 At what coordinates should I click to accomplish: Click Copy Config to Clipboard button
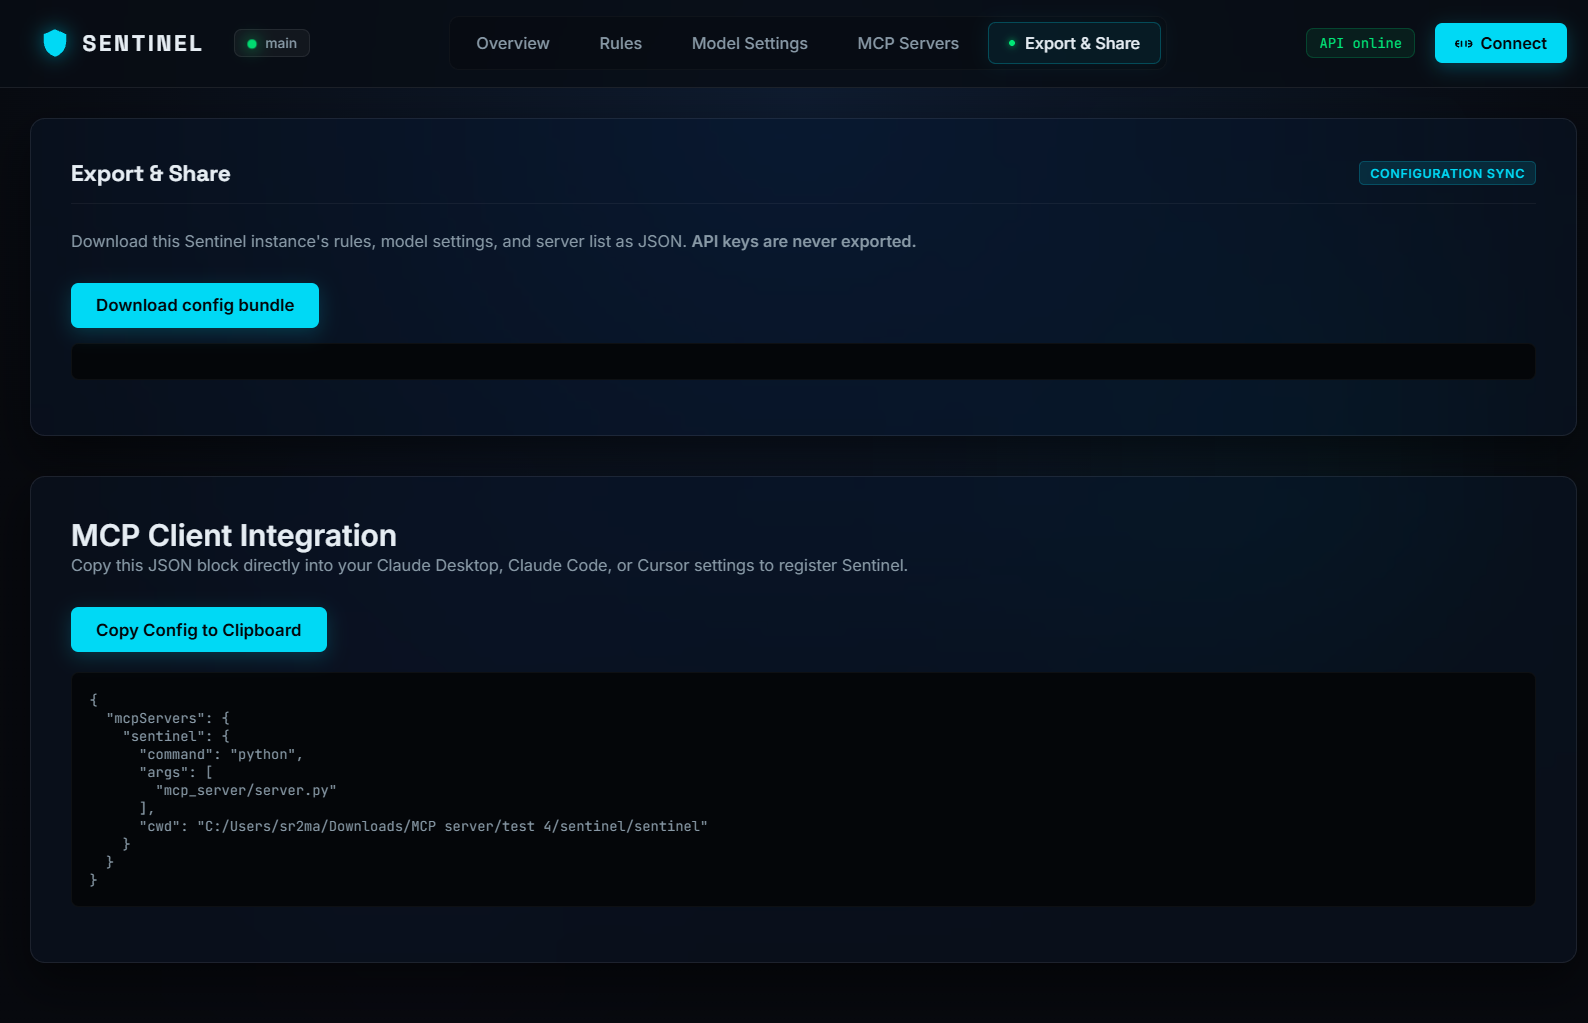point(199,630)
